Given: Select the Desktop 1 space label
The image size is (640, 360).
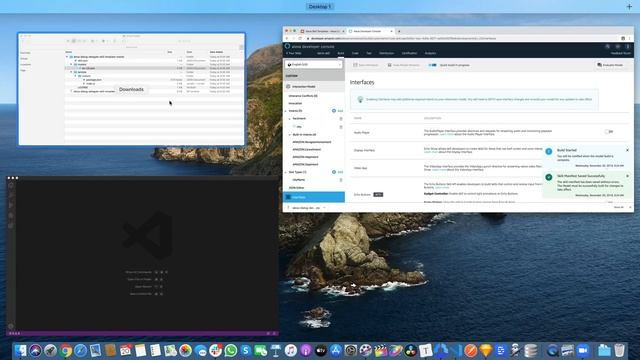Looking at the screenshot, I should 320,7.
